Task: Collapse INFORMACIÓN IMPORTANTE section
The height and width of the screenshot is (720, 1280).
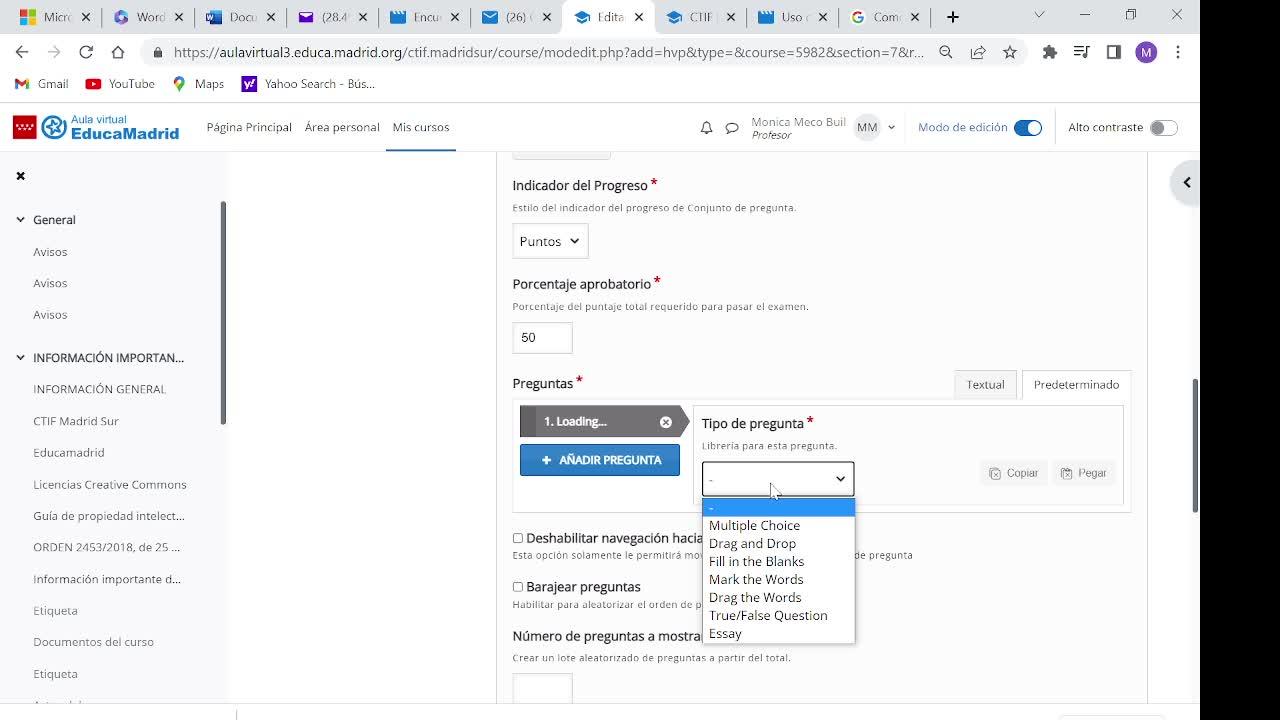Action: [20, 358]
